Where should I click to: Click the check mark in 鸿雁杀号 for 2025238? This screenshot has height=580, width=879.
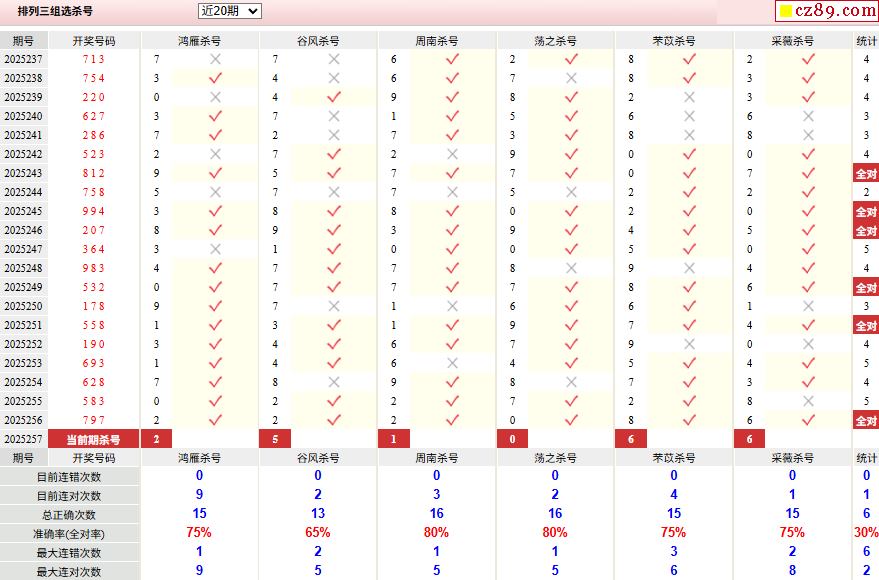coord(215,78)
